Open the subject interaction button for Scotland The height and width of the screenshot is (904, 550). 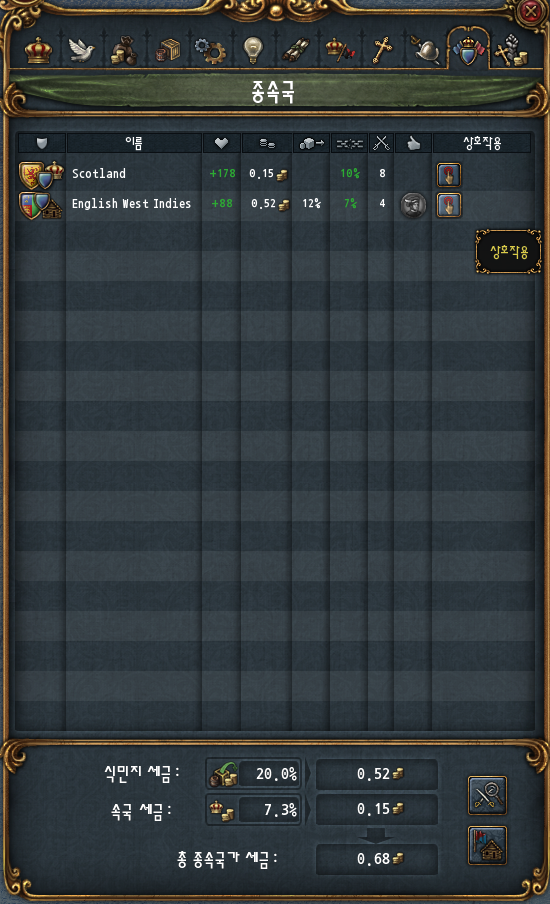tap(449, 175)
